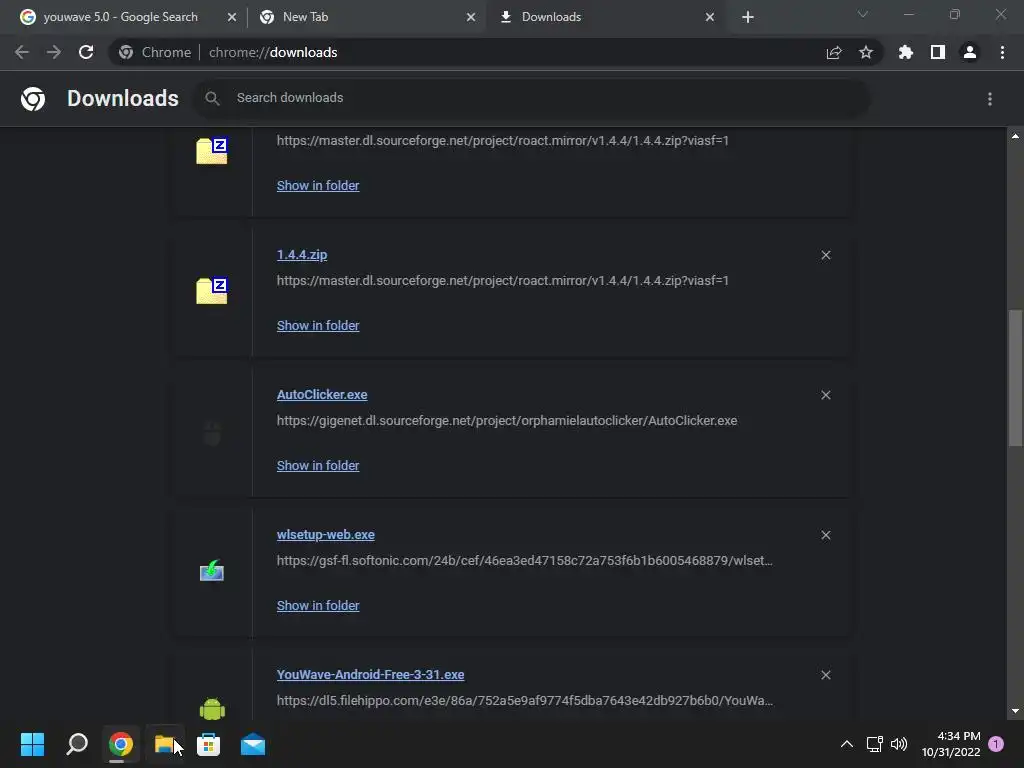The image size is (1024, 768).
Task: Open the Downloads page more actions menu
Action: pyautogui.click(x=990, y=99)
